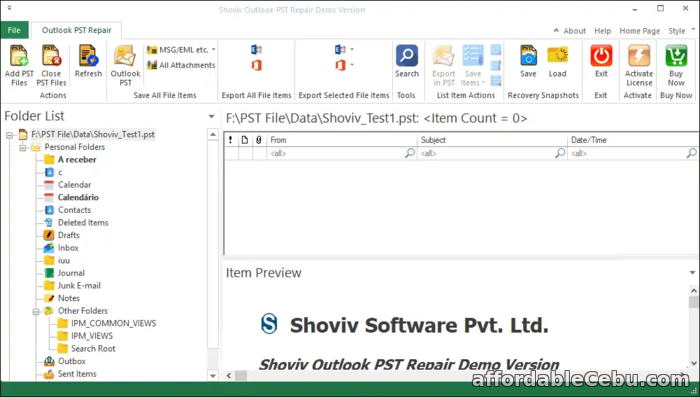Image resolution: width=700 pixels, height=397 pixels.
Task: Select the Notes folder
Action: 69,298
